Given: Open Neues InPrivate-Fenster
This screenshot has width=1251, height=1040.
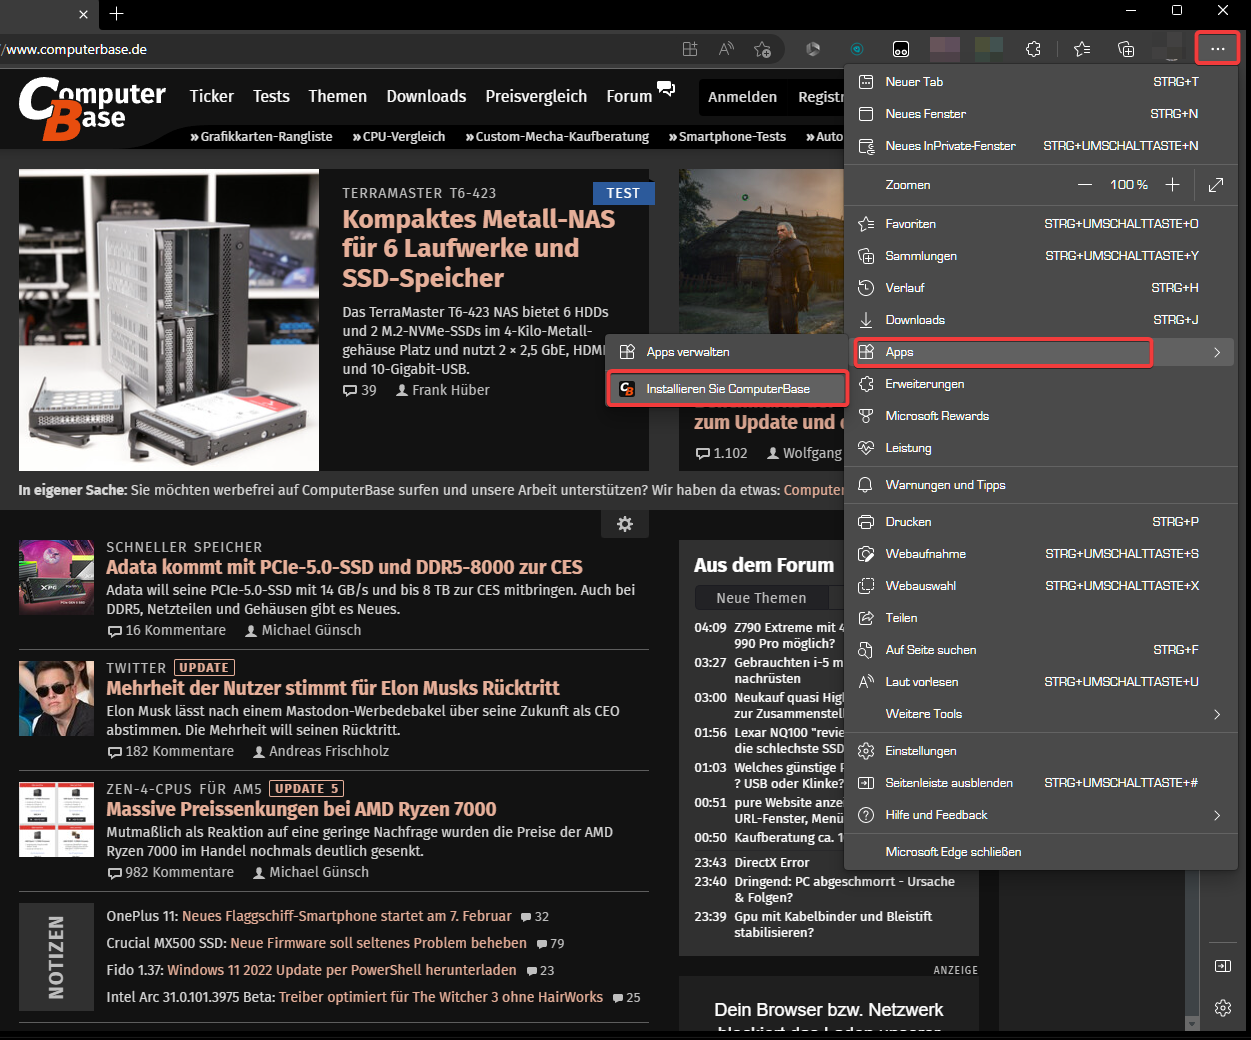Looking at the screenshot, I should click(x=1041, y=146).
